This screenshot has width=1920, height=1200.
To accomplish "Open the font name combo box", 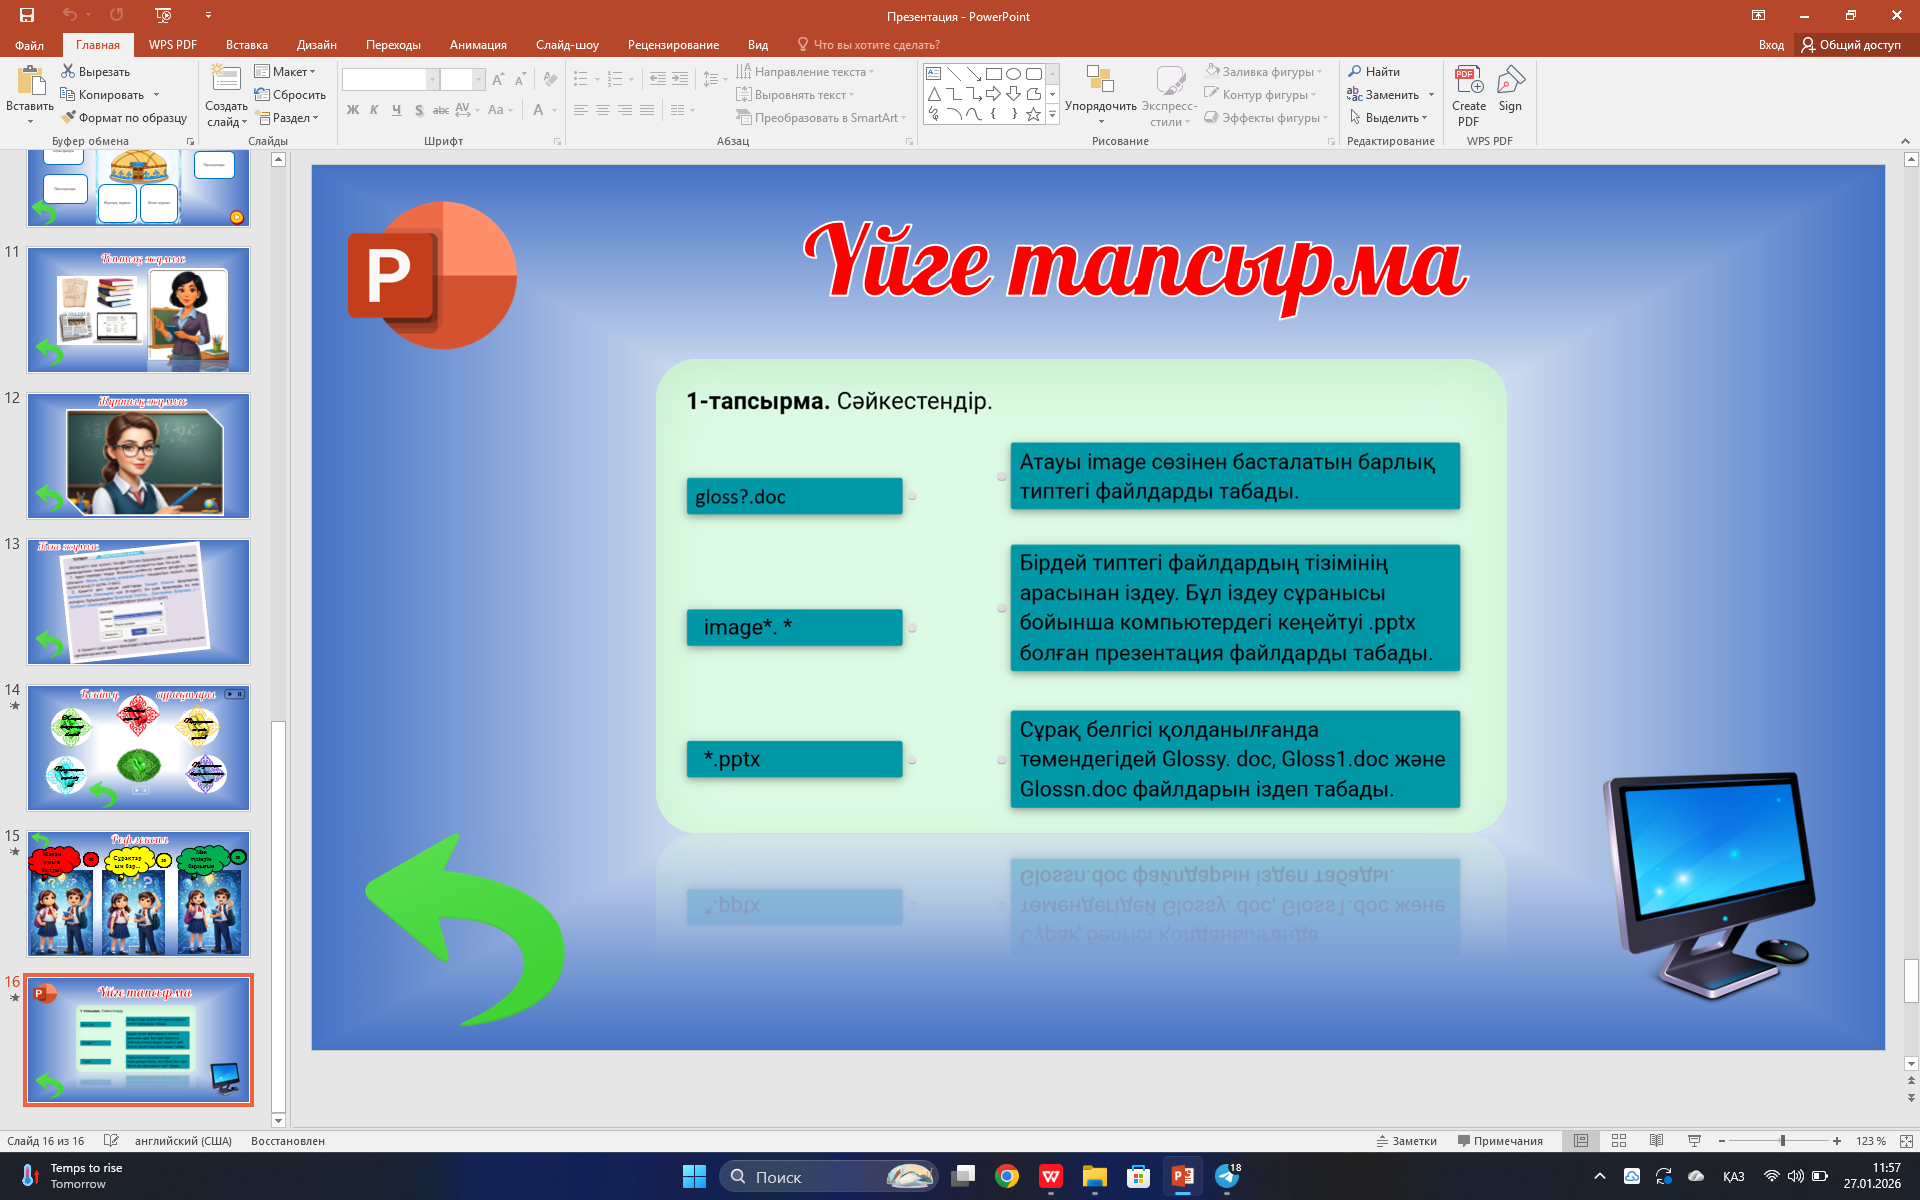I will (390, 79).
